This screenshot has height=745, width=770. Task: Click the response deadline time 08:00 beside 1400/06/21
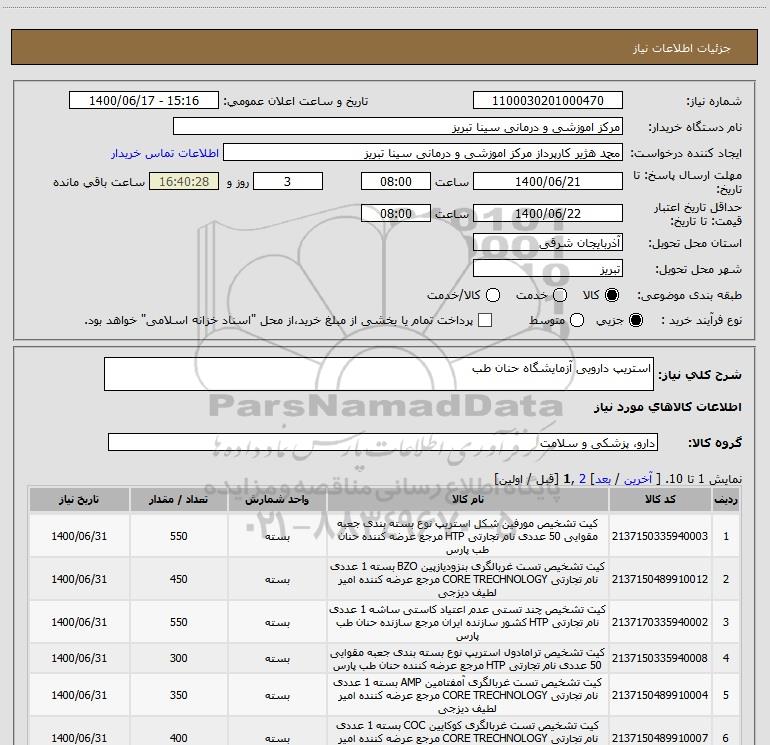pyautogui.click(x=396, y=181)
